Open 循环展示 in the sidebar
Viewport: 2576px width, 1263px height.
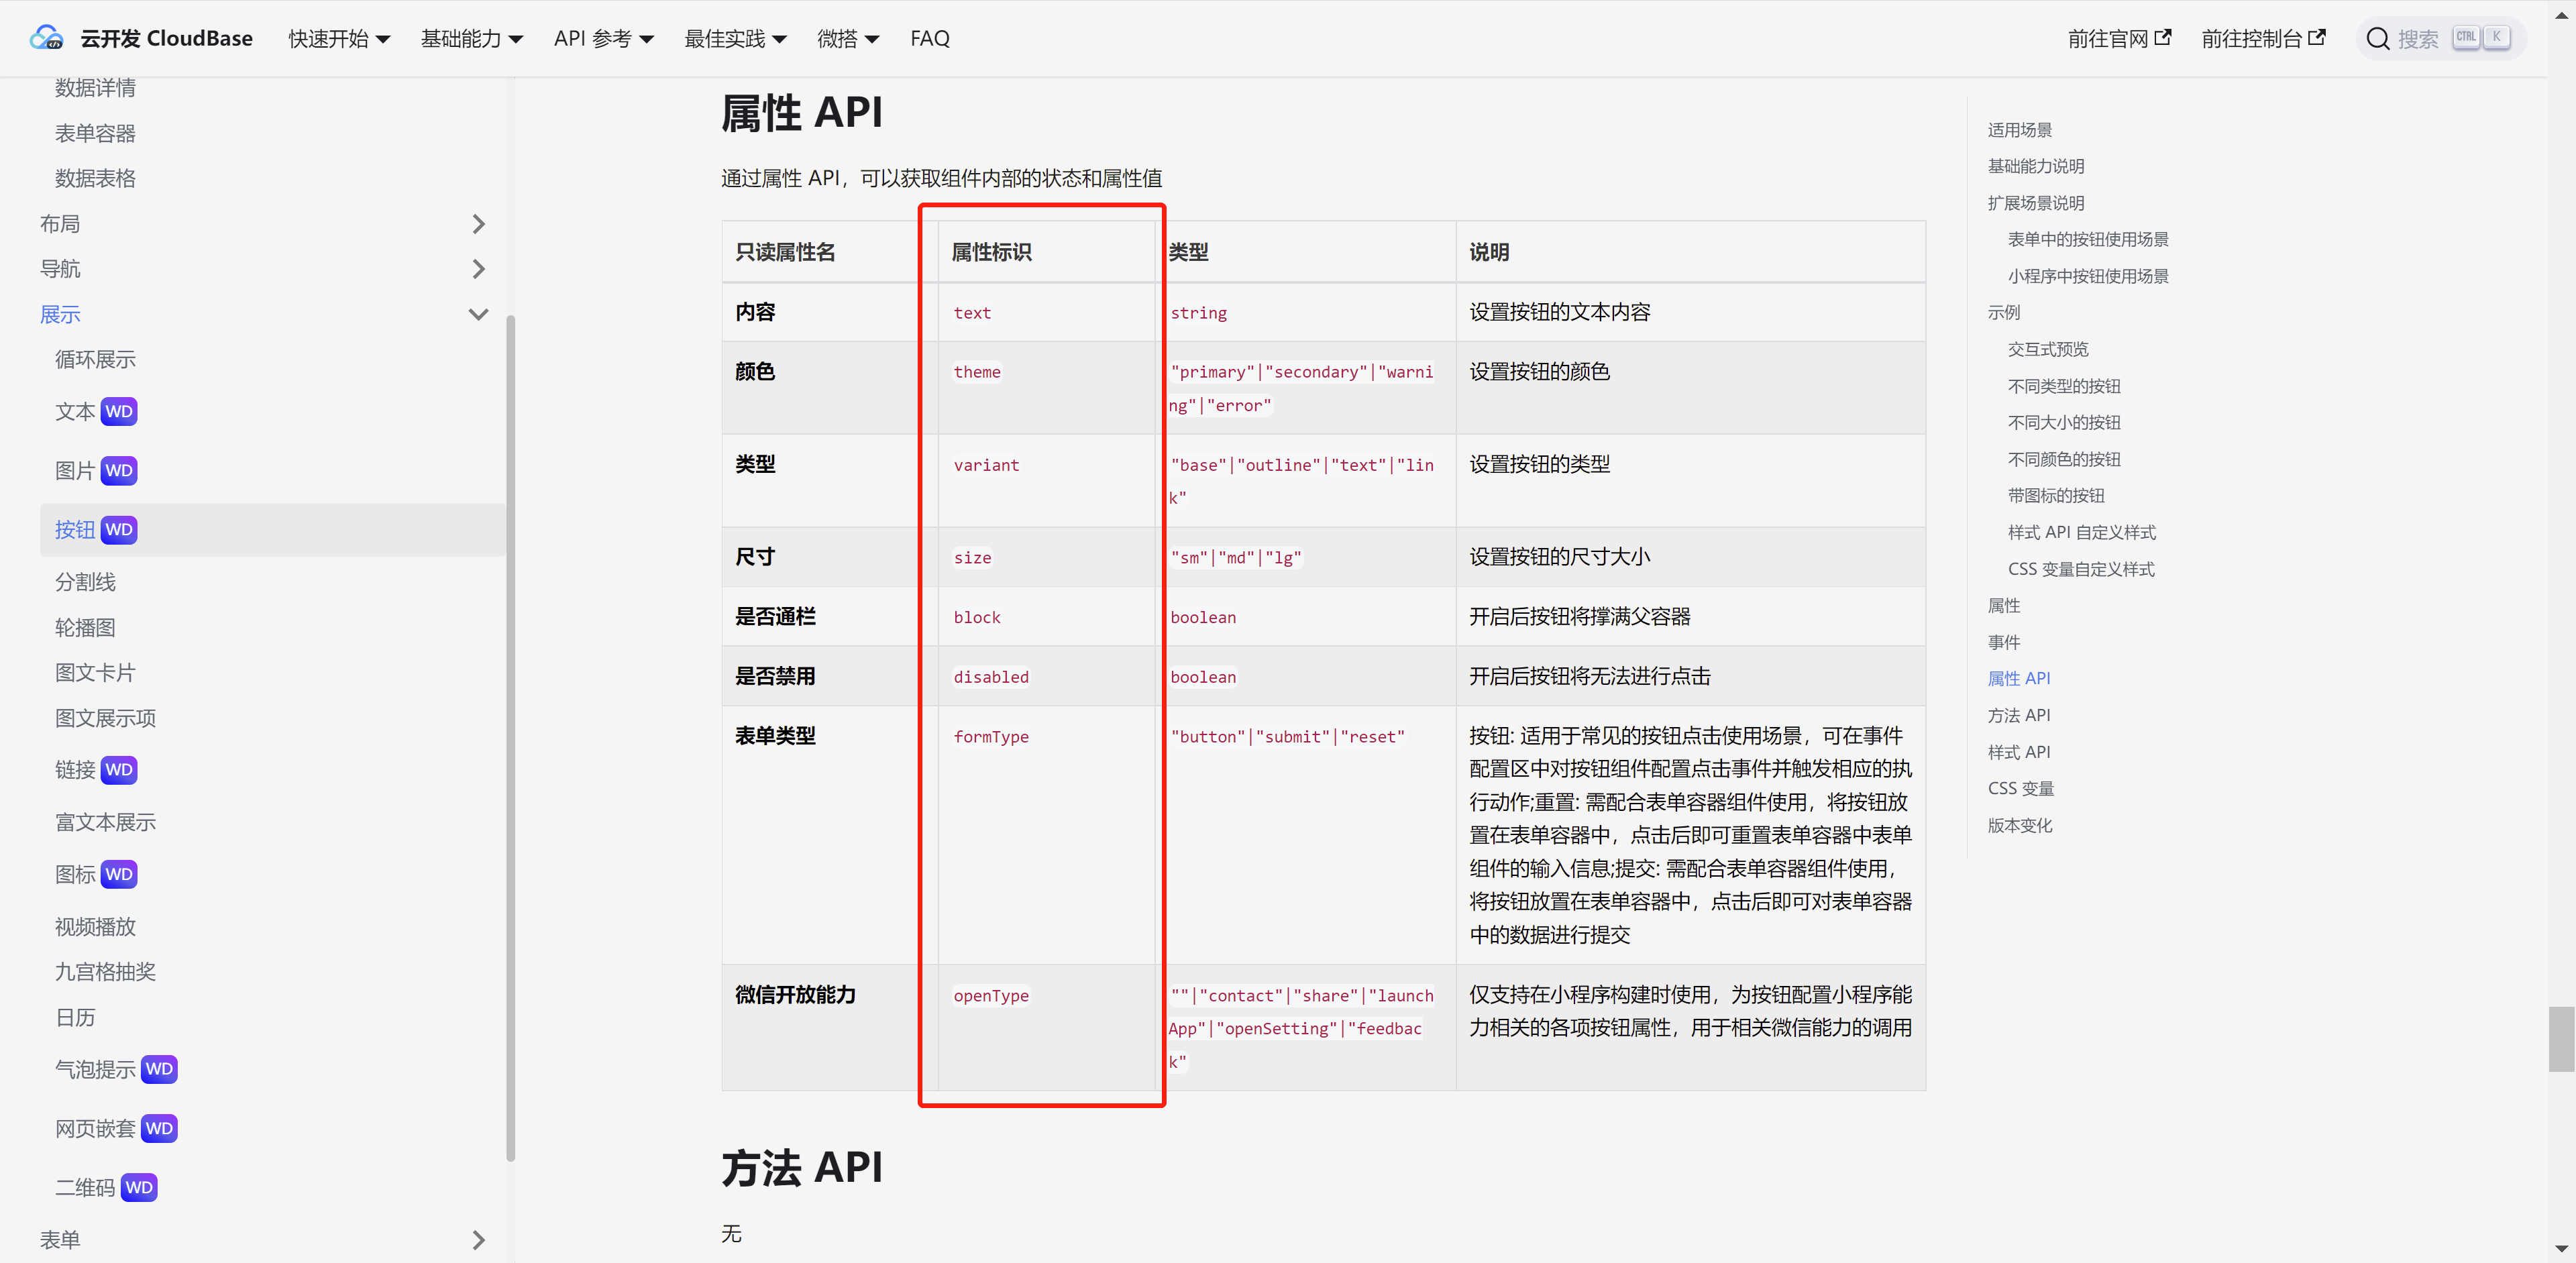pos(95,359)
